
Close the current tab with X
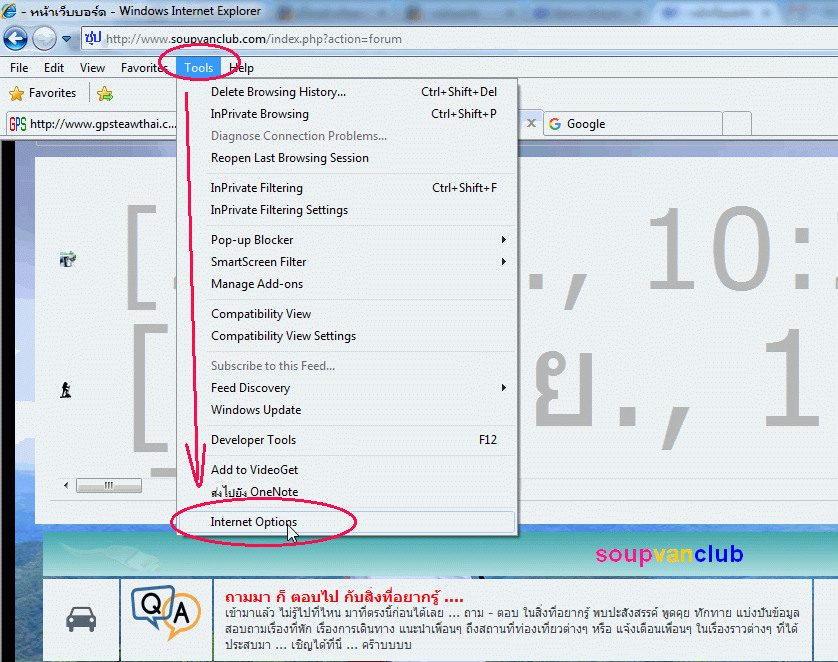point(531,123)
